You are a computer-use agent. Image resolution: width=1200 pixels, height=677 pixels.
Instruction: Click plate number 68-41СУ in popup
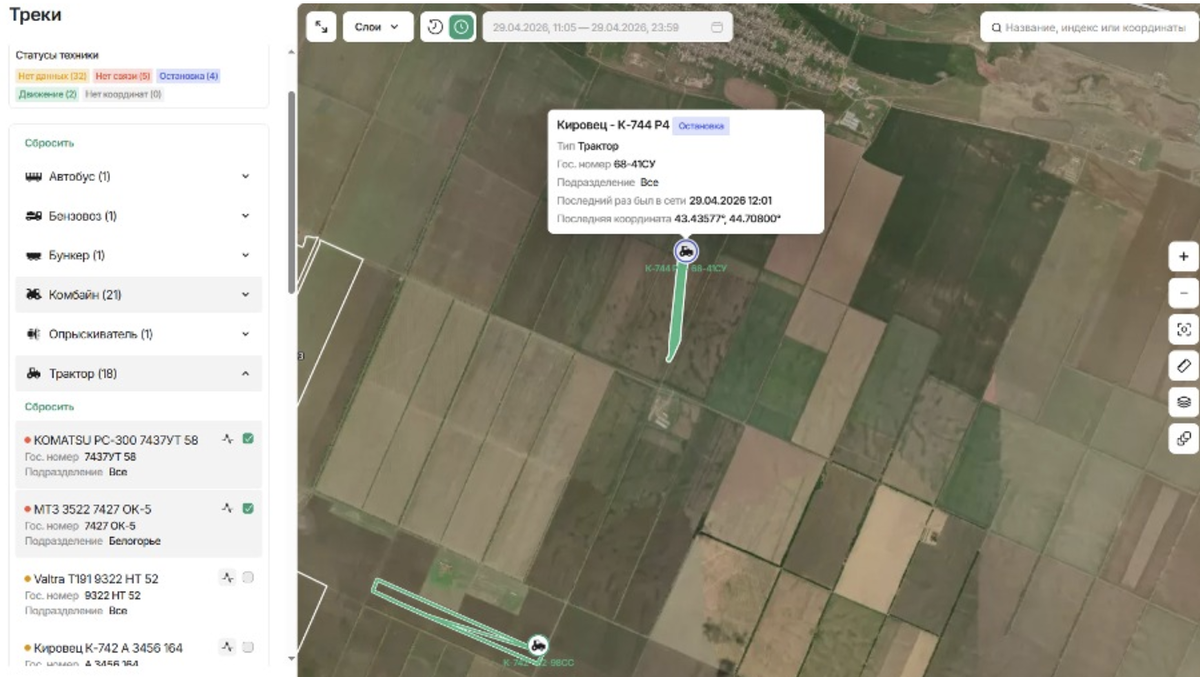635,164
